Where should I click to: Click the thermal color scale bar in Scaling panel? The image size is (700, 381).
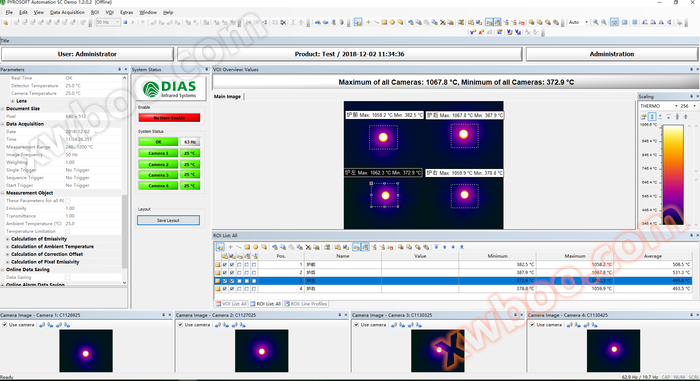tap(673, 175)
